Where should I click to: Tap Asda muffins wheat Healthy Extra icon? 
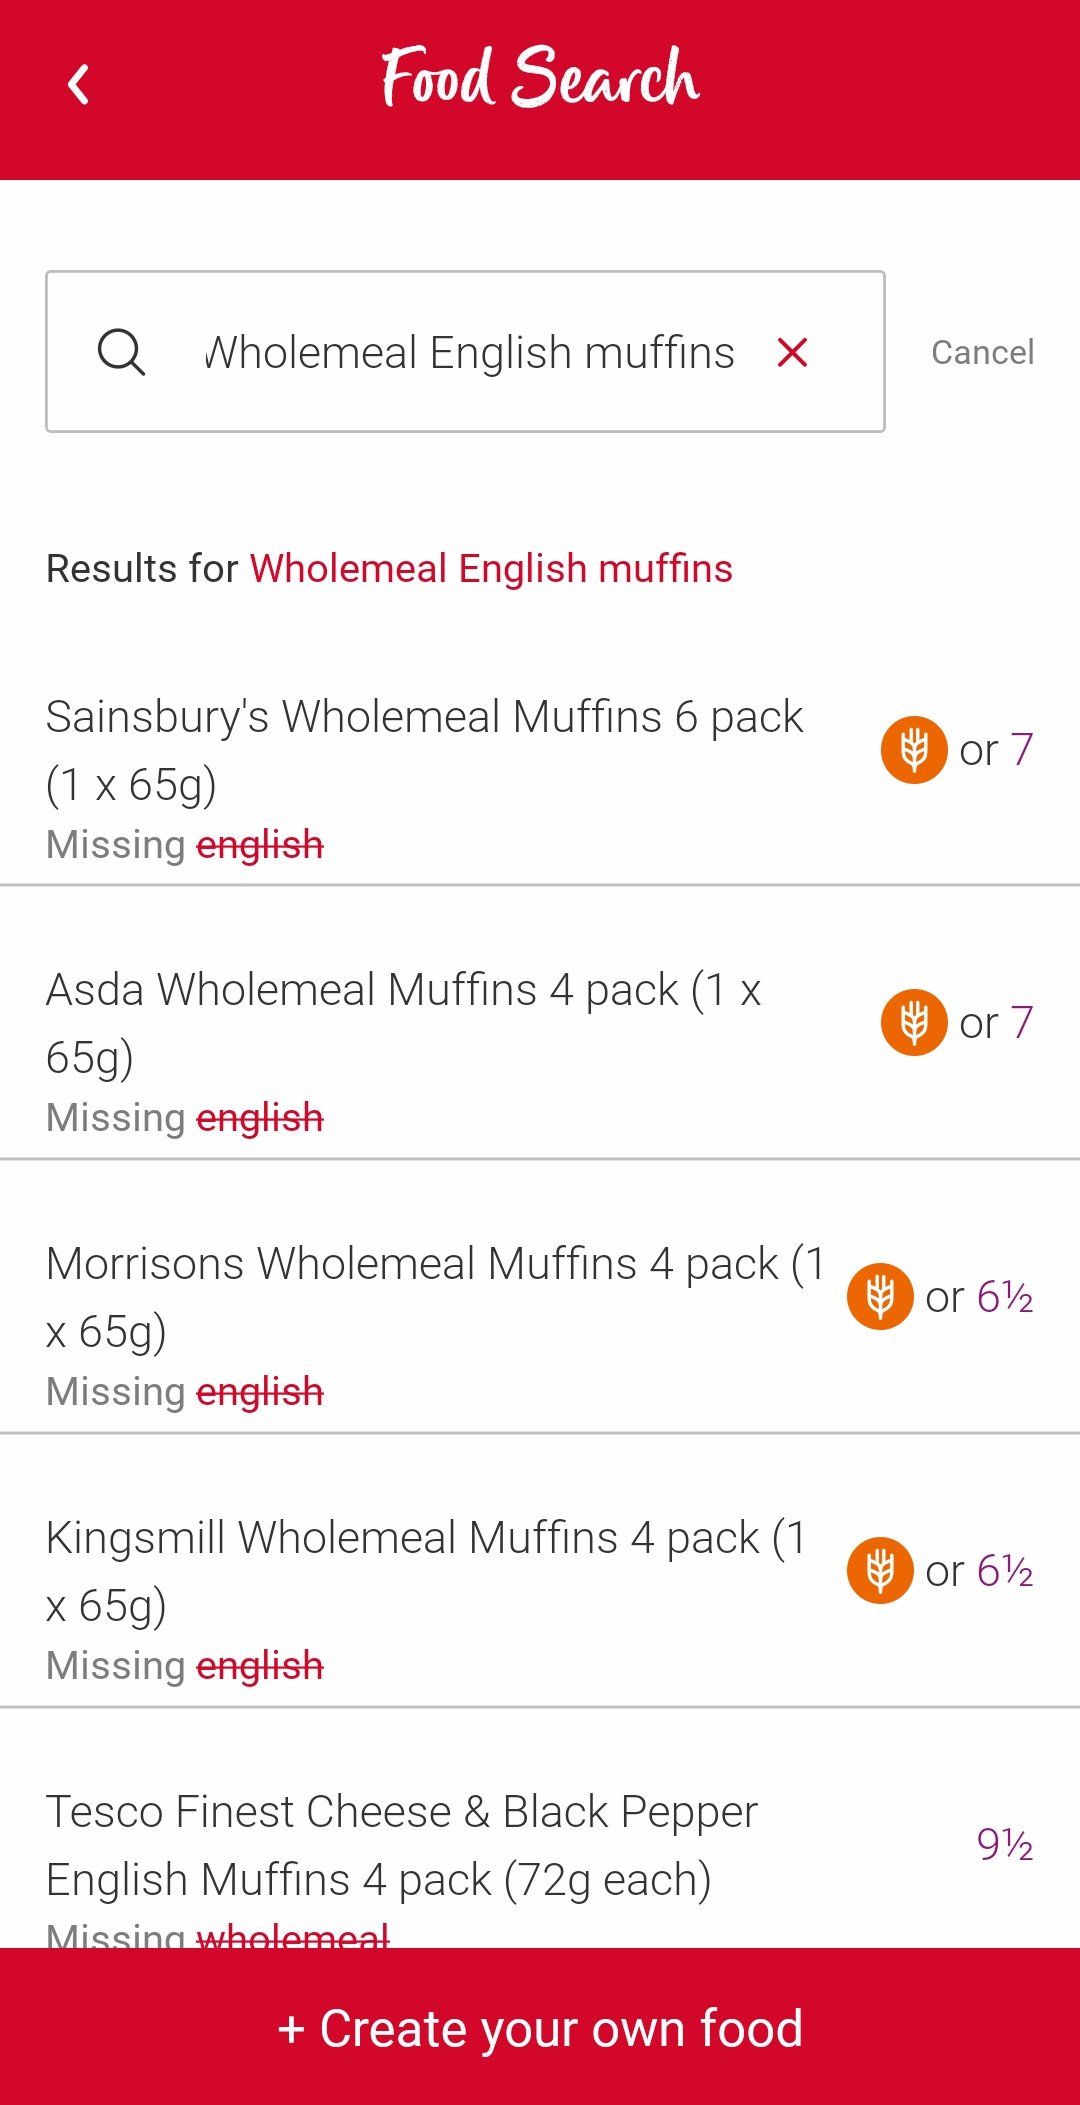coord(914,1022)
